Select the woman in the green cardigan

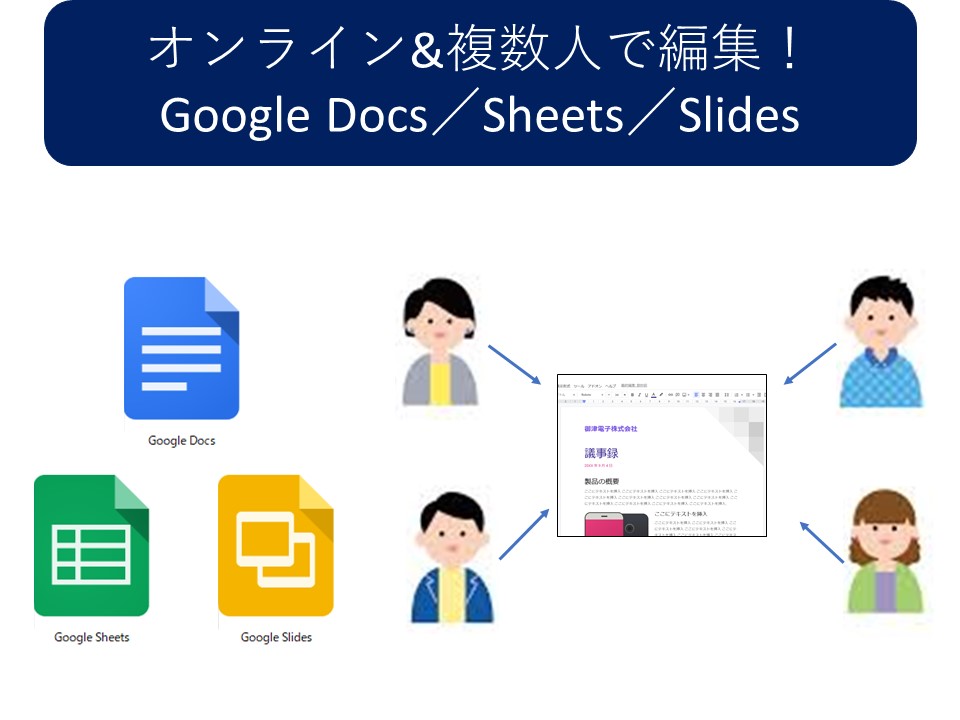click(885, 551)
